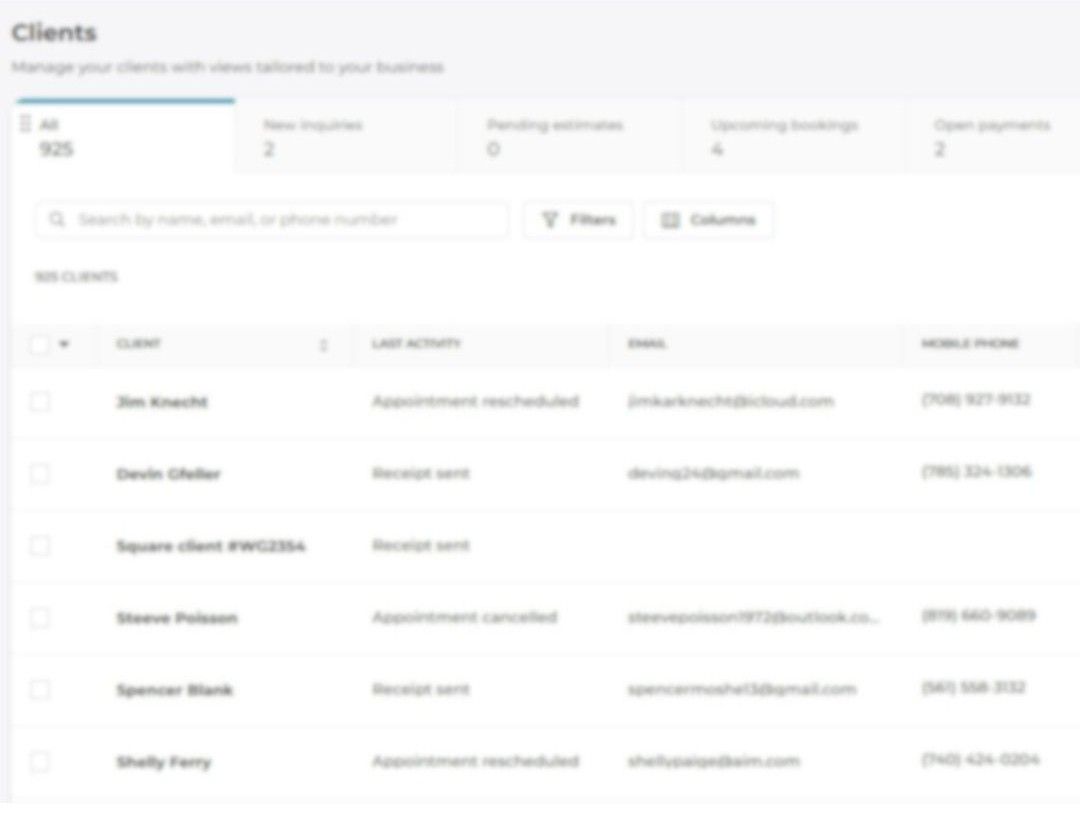
Task: Click the Last Activity column header
Action: click(417, 344)
